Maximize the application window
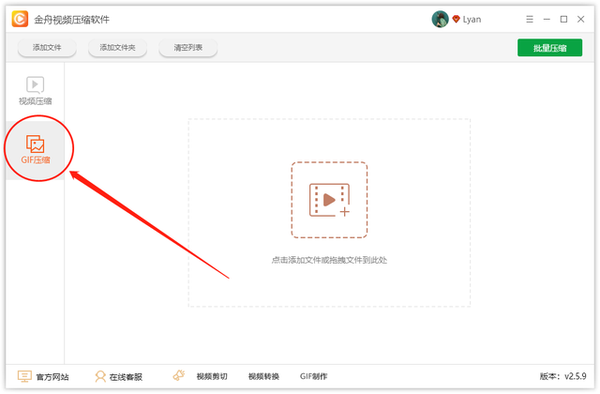The width and height of the screenshot is (600, 394). (564, 19)
